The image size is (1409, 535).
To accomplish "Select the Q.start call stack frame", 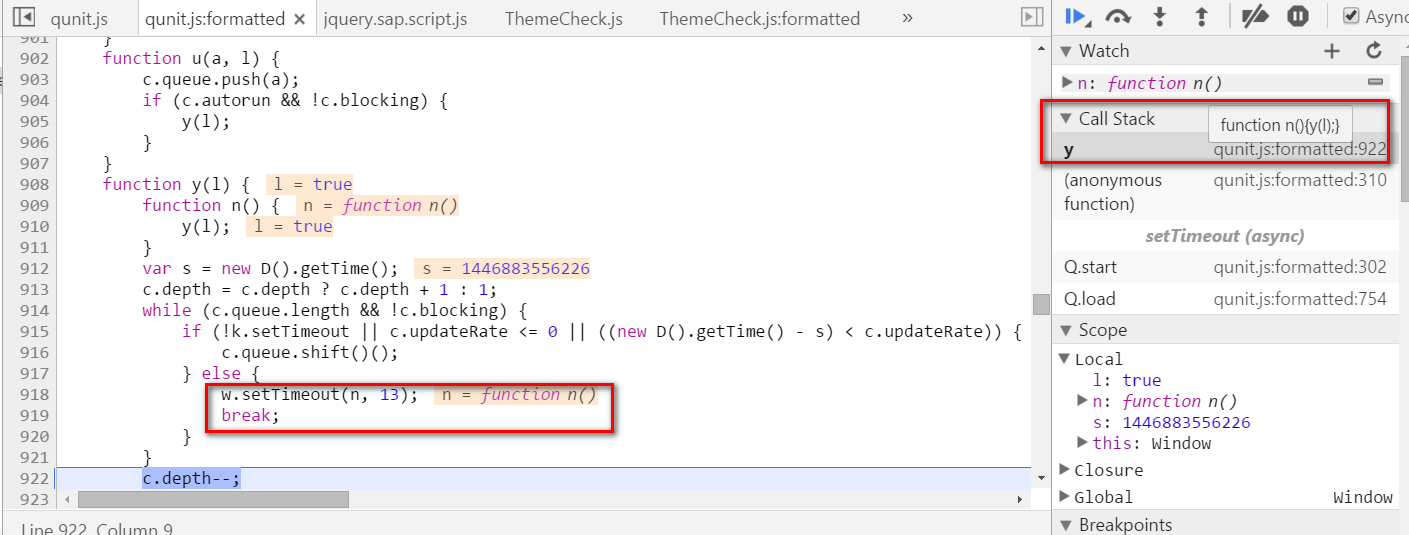I will pos(1225,267).
